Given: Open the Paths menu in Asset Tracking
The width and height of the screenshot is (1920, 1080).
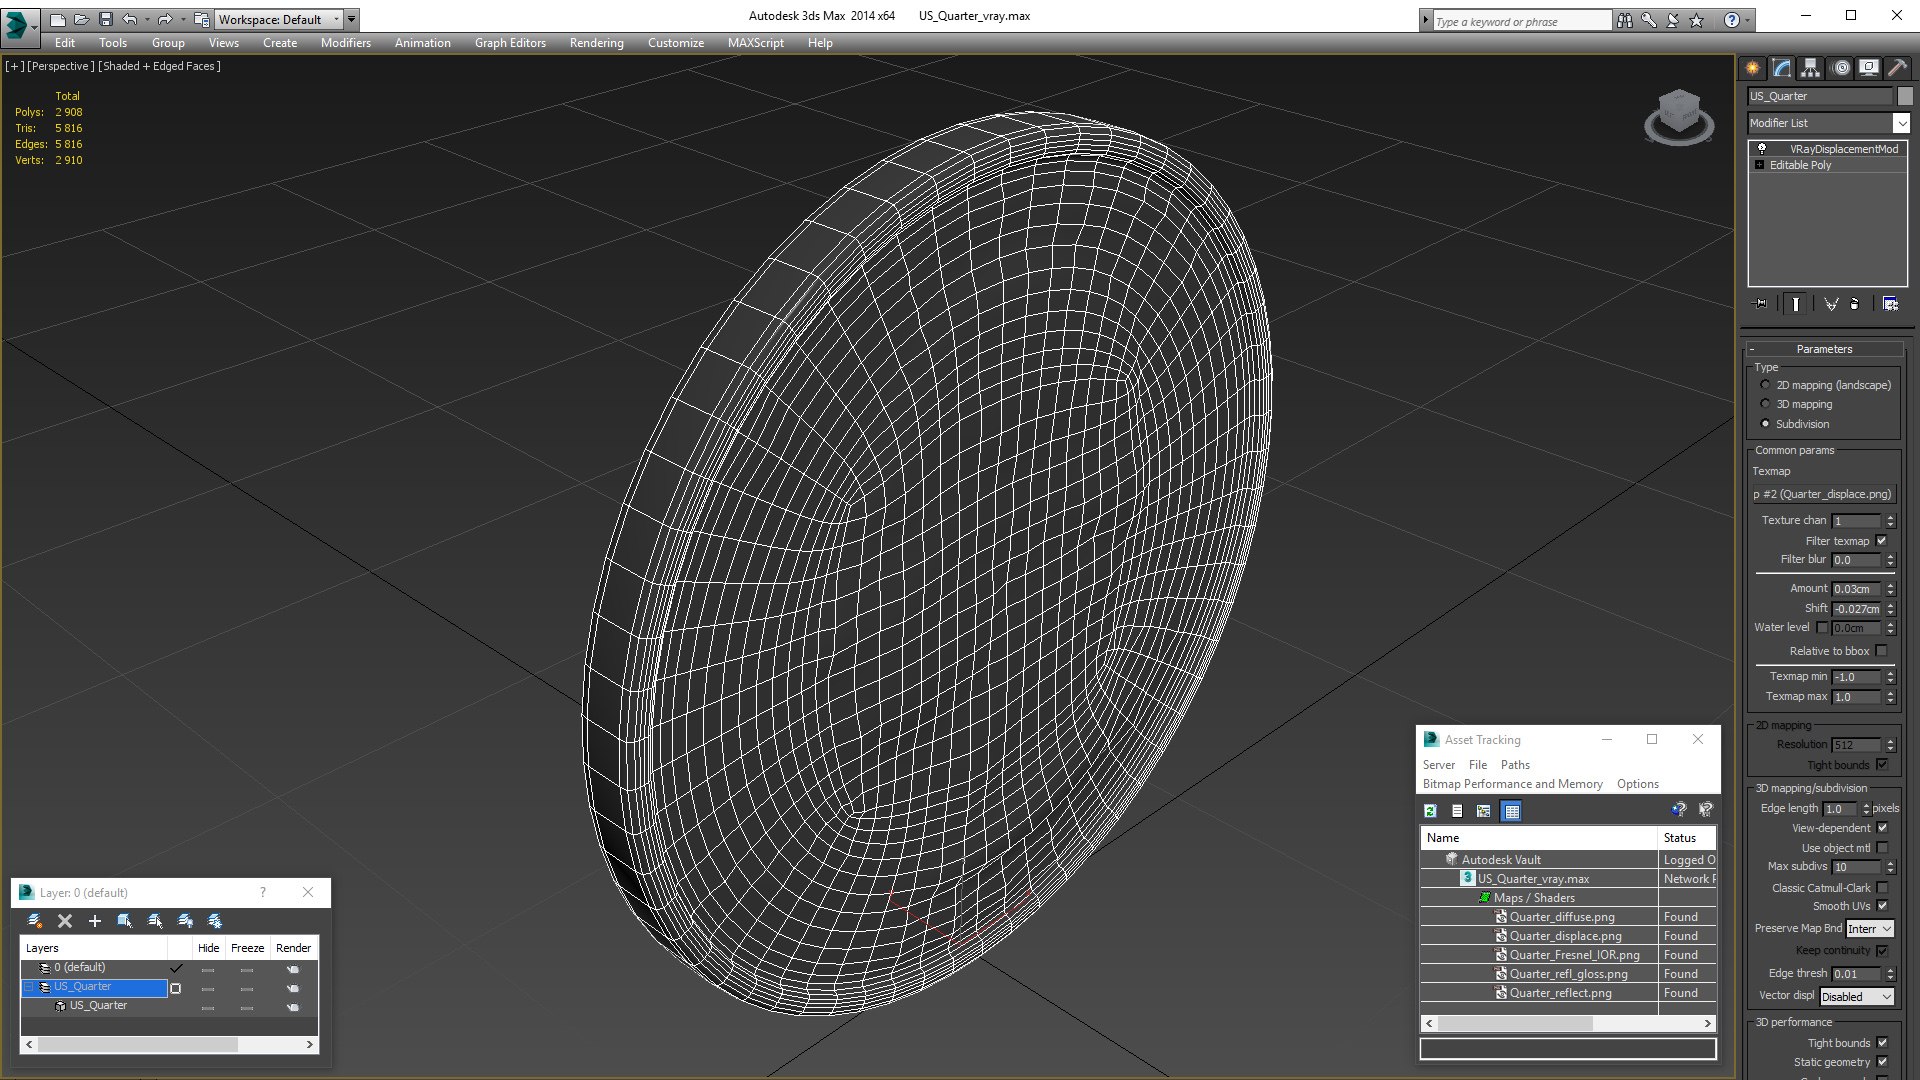Looking at the screenshot, I should (1515, 765).
